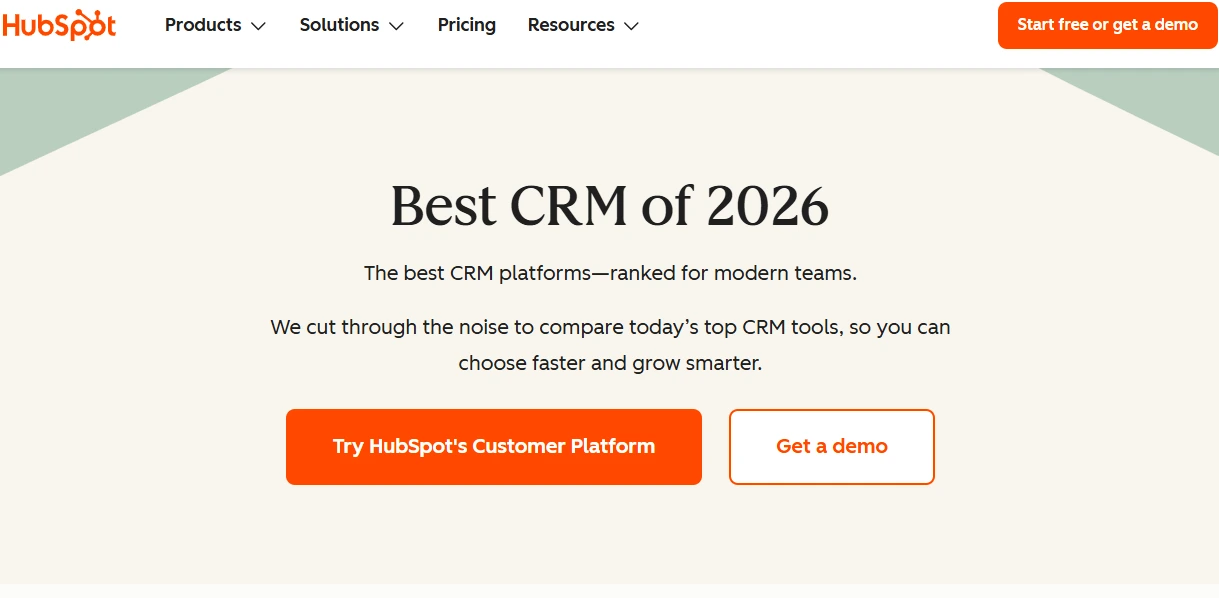Click the orange header CTA button
The width and height of the screenshot is (1219, 598).
point(1107,24)
